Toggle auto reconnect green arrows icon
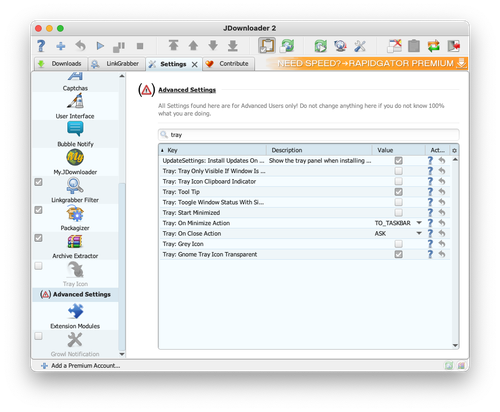Image resolution: width=500 pixels, height=412 pixels. tap(287, 46)
